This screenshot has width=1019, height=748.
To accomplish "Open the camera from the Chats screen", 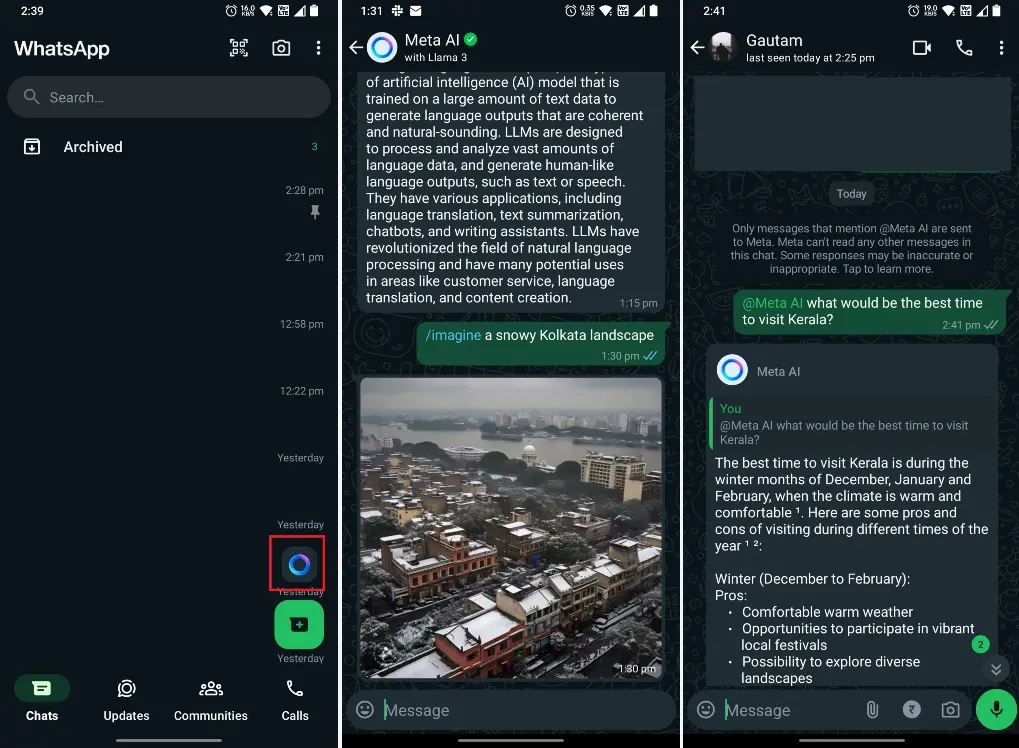I will click(281, 47).
